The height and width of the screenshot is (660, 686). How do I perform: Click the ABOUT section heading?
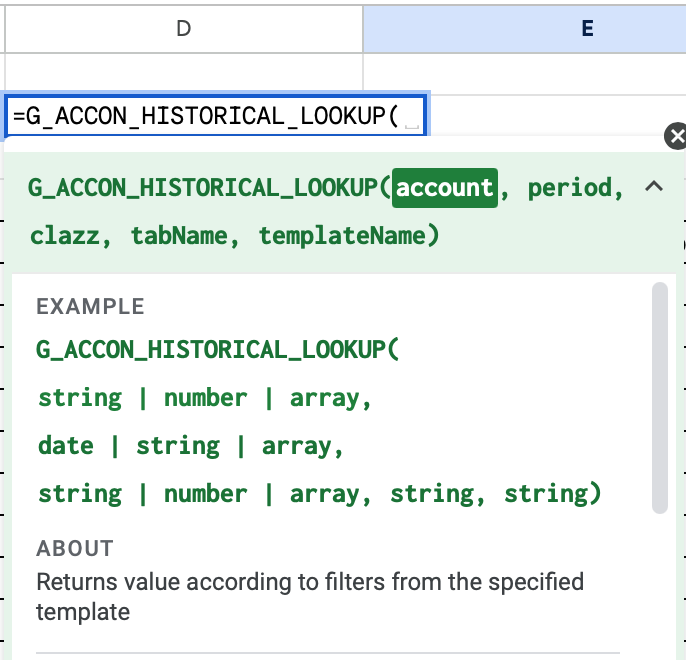[x=75, y=548]
